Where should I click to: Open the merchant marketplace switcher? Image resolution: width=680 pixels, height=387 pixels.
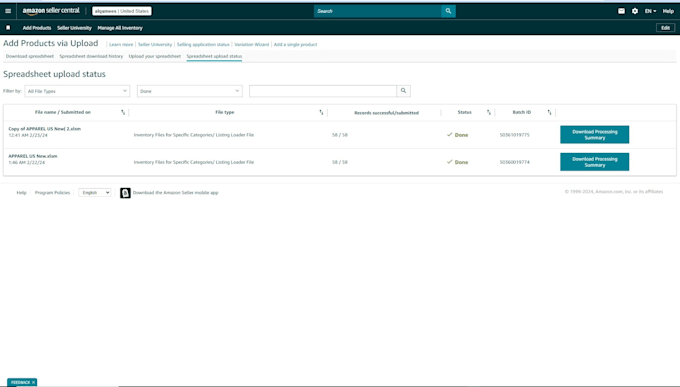click(x=122, y=11)
